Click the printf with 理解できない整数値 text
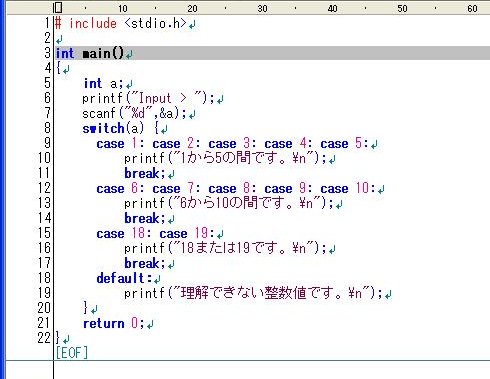 [x=253, y=293]
